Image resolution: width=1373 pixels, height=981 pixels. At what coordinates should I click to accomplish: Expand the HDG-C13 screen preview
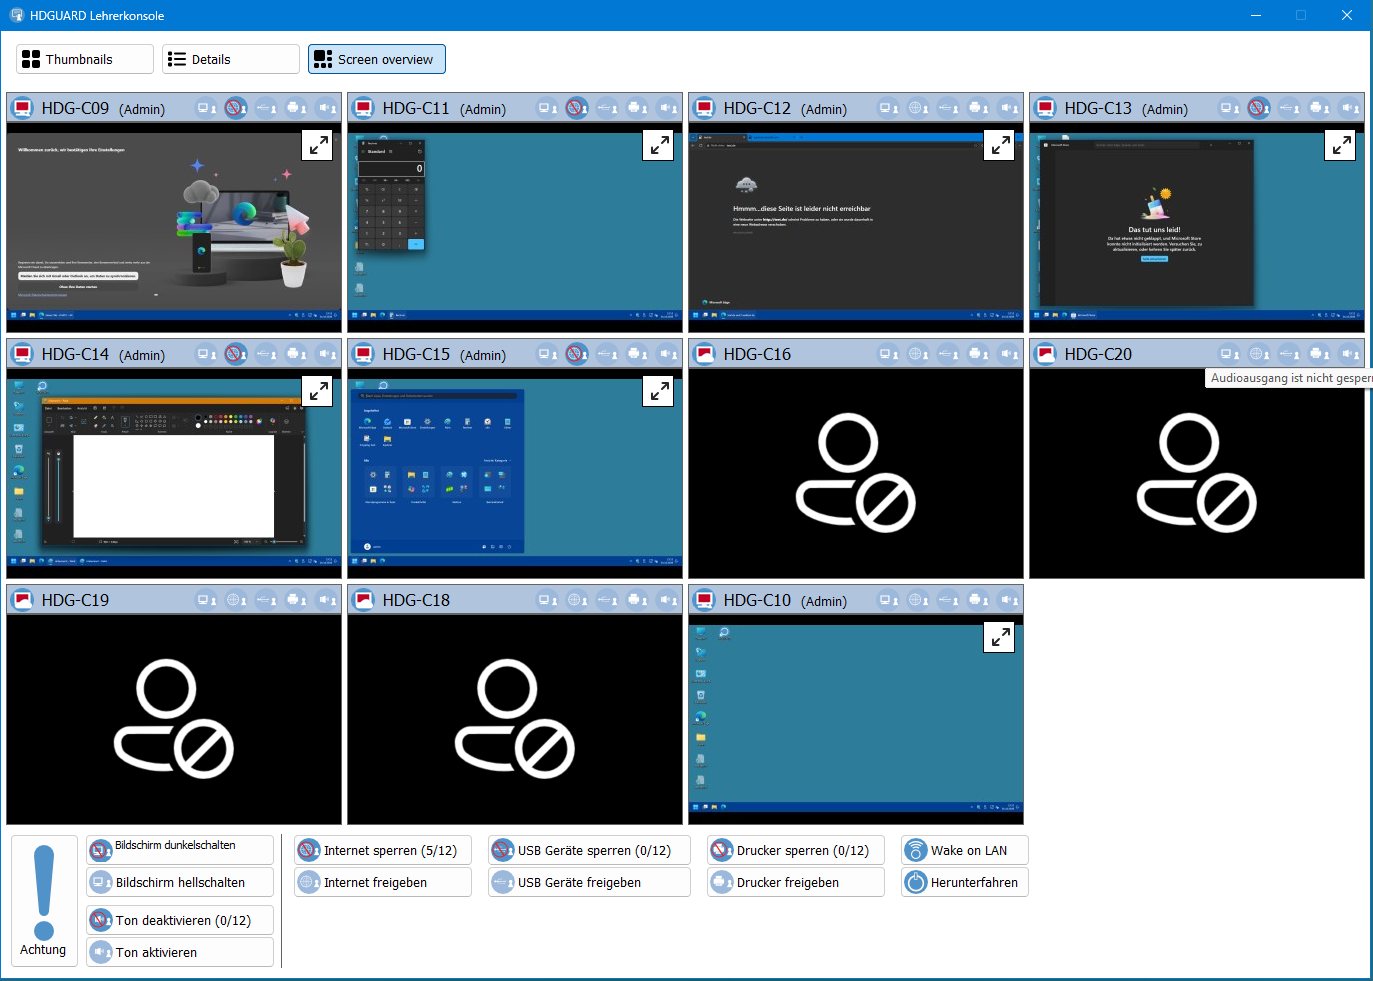pos(1341,146)
